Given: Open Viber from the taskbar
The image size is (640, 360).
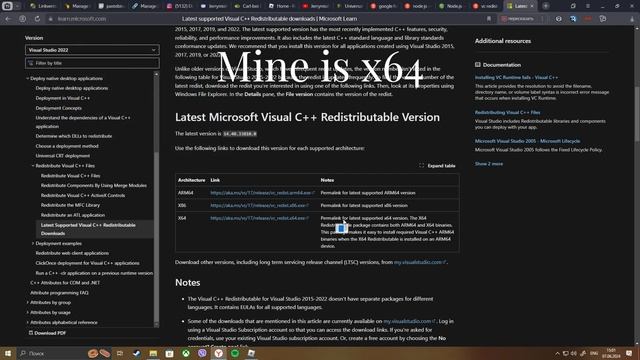Looking at the screenshot, I should tap(202, 353).
